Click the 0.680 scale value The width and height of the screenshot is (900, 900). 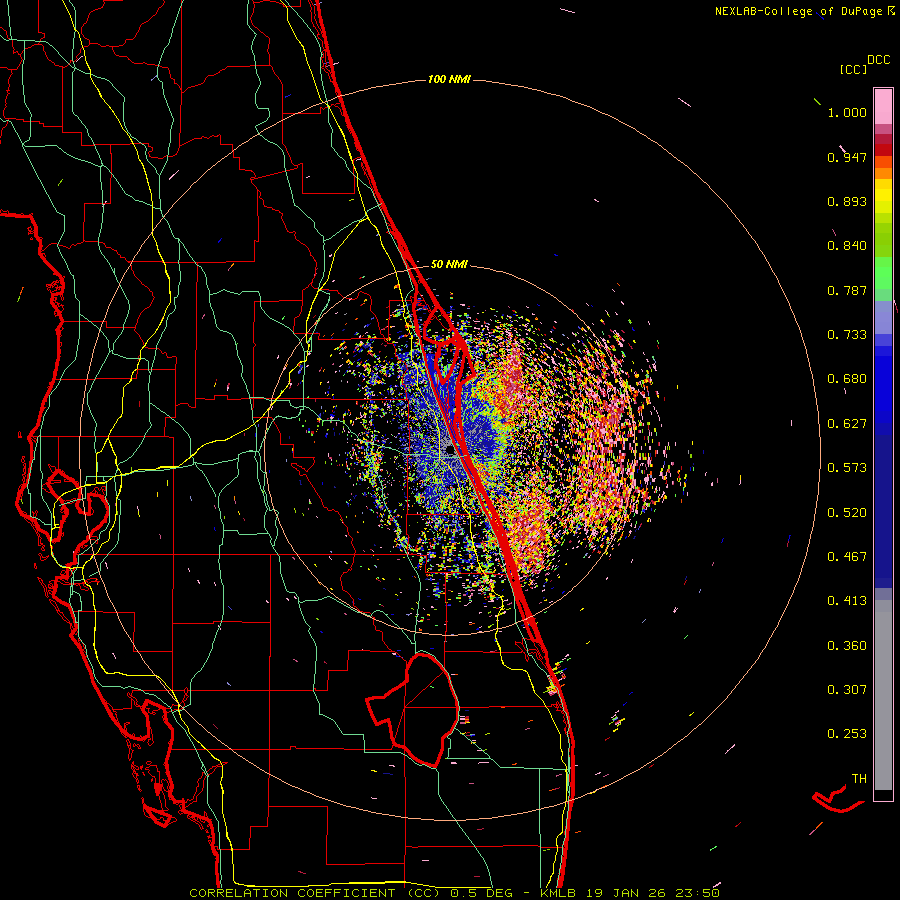847,379
